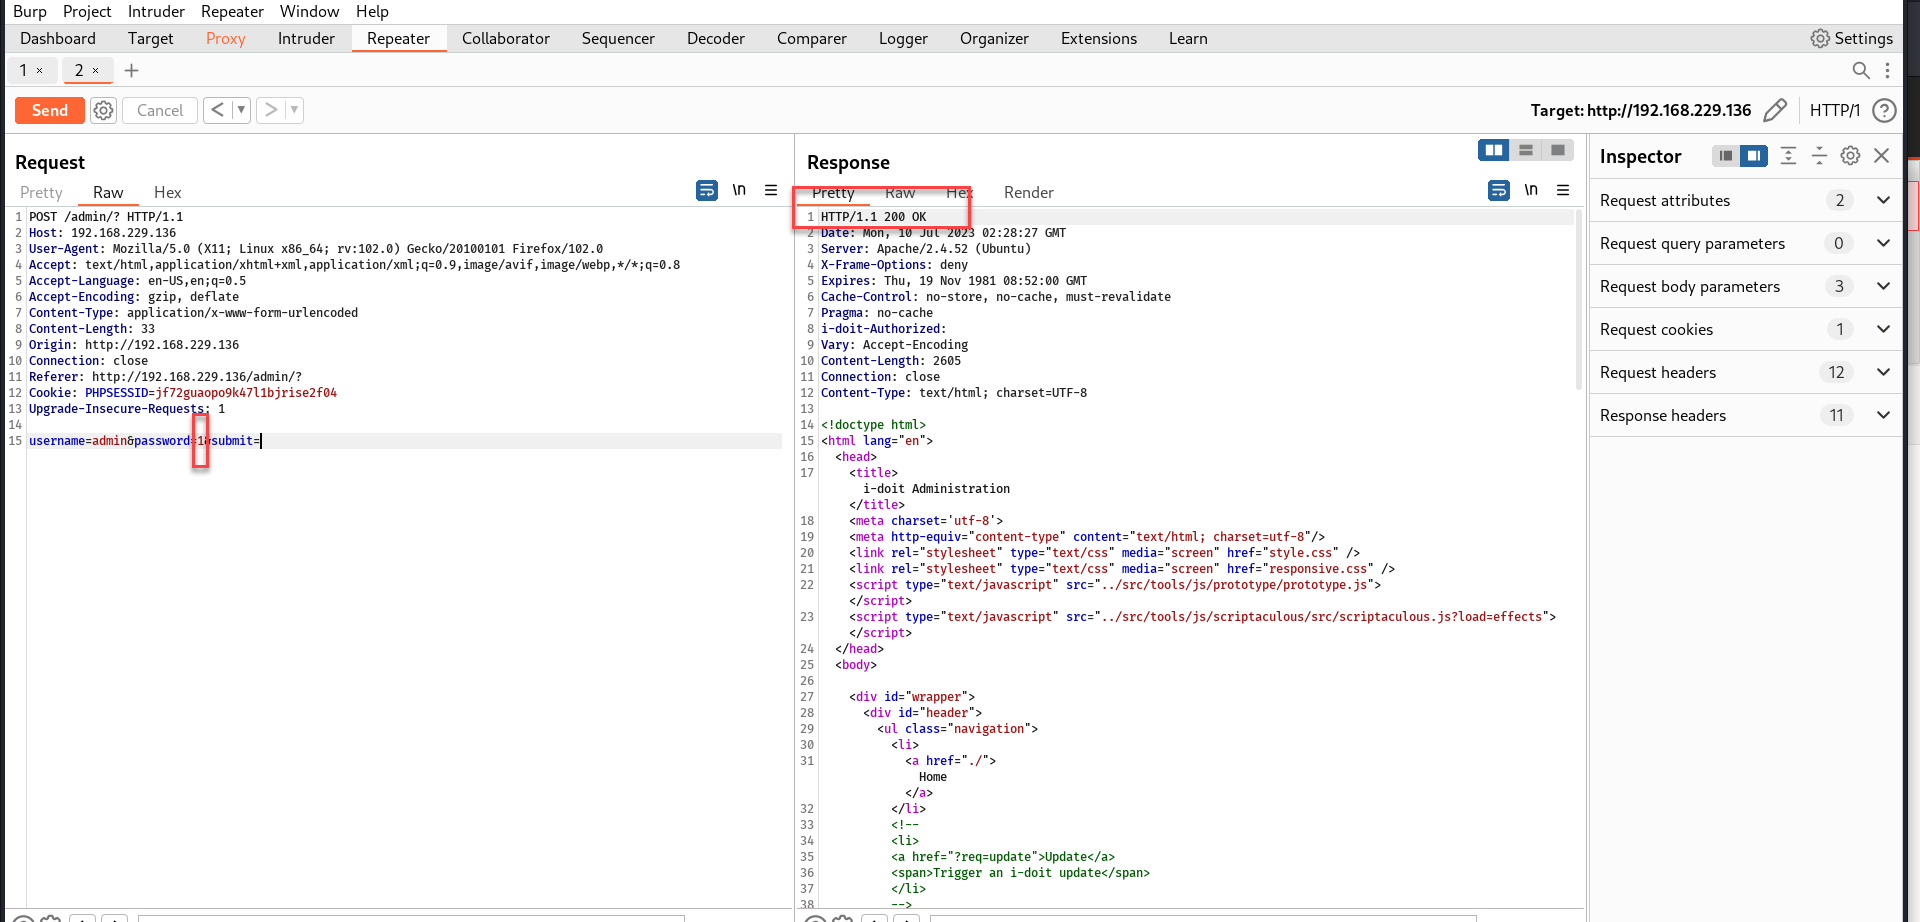Open the Intruder menu in menu bar
This screenshot has height=922, width=1920.
156,11
